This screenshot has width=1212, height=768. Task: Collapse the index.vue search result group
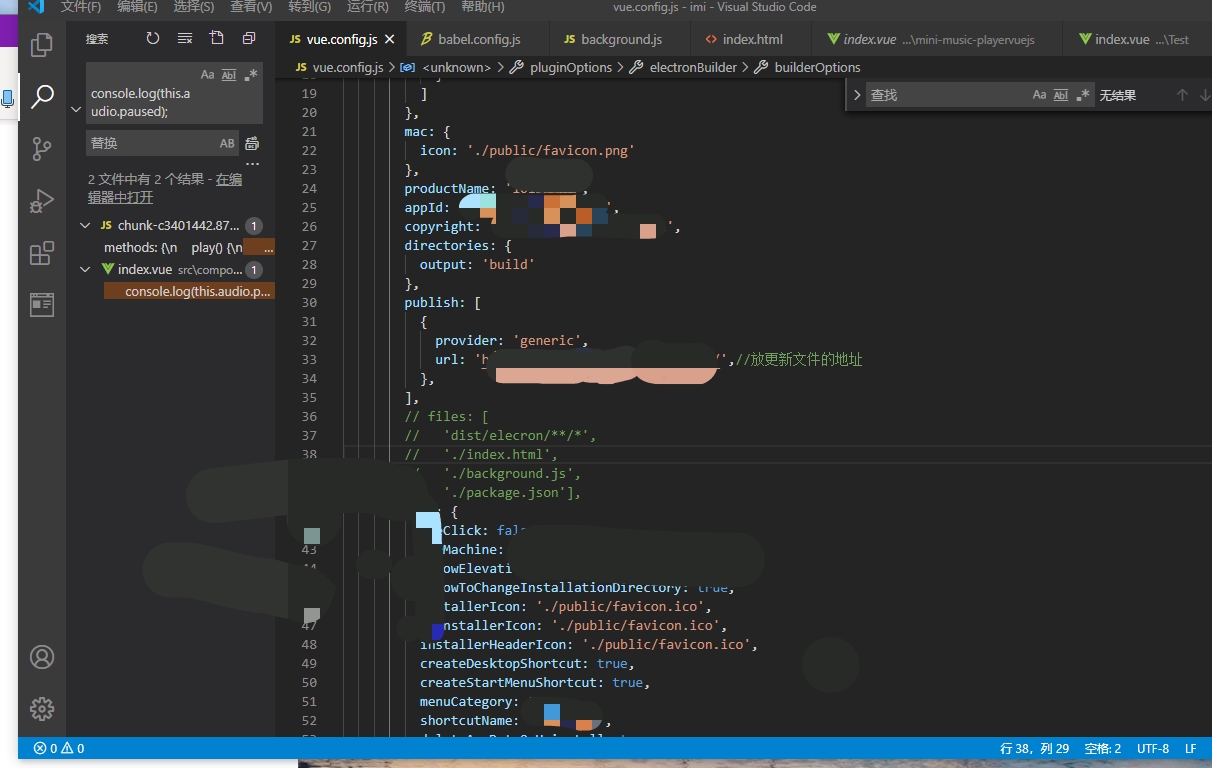tap(85, 270)
